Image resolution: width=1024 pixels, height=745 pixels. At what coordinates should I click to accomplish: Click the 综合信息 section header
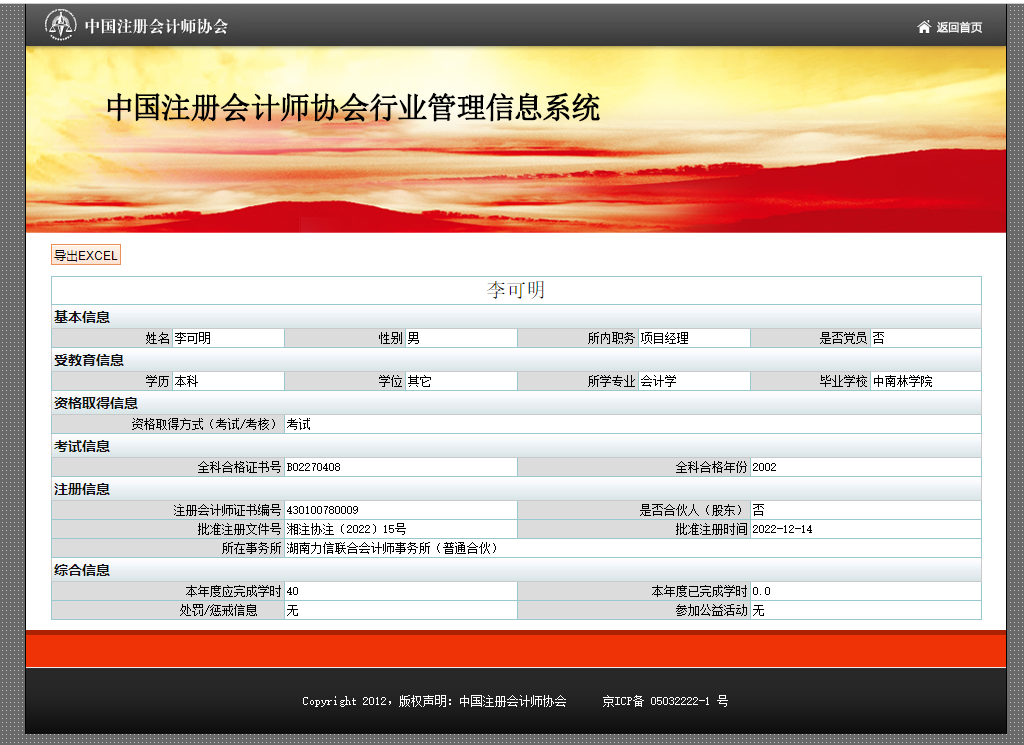click(x=82, y=571)
